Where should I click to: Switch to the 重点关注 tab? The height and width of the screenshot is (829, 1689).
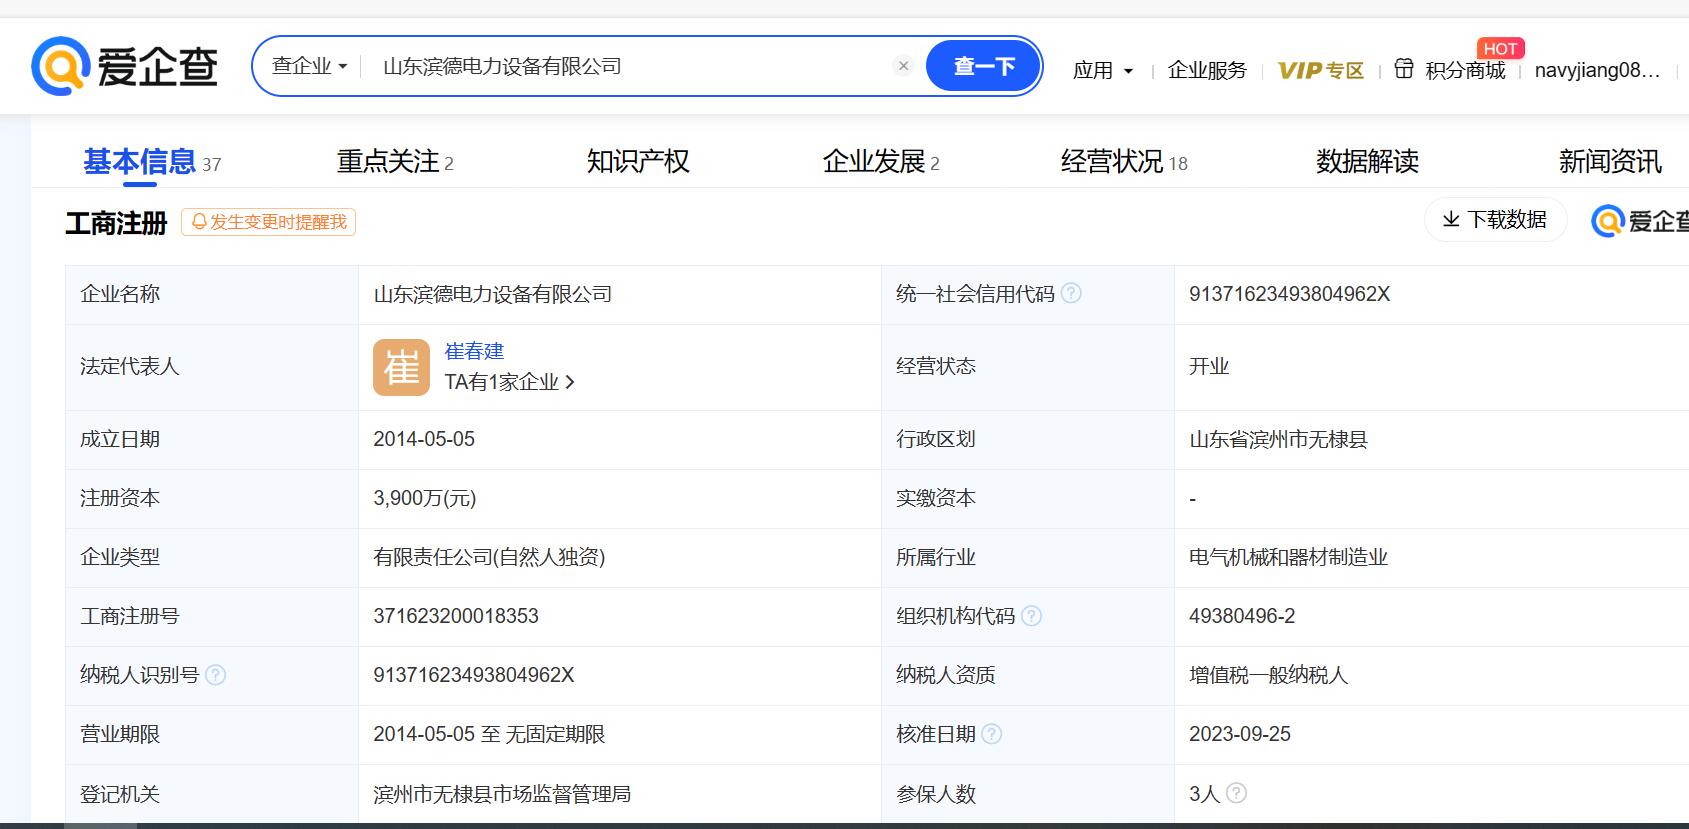(395, 162)
